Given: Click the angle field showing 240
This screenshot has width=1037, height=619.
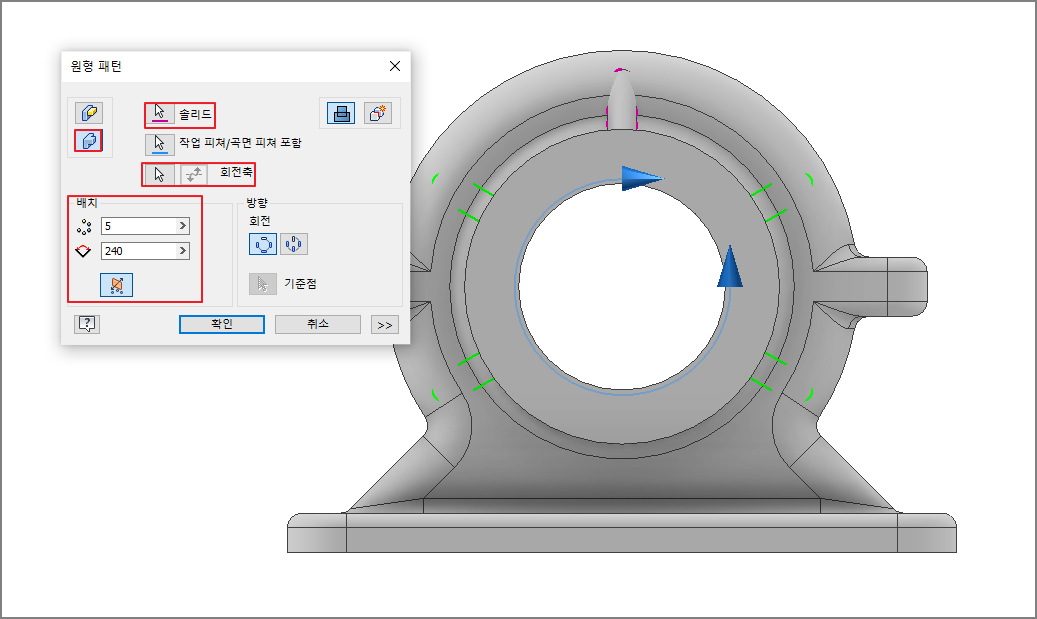Looking at the screenshot, I should 145,251.
